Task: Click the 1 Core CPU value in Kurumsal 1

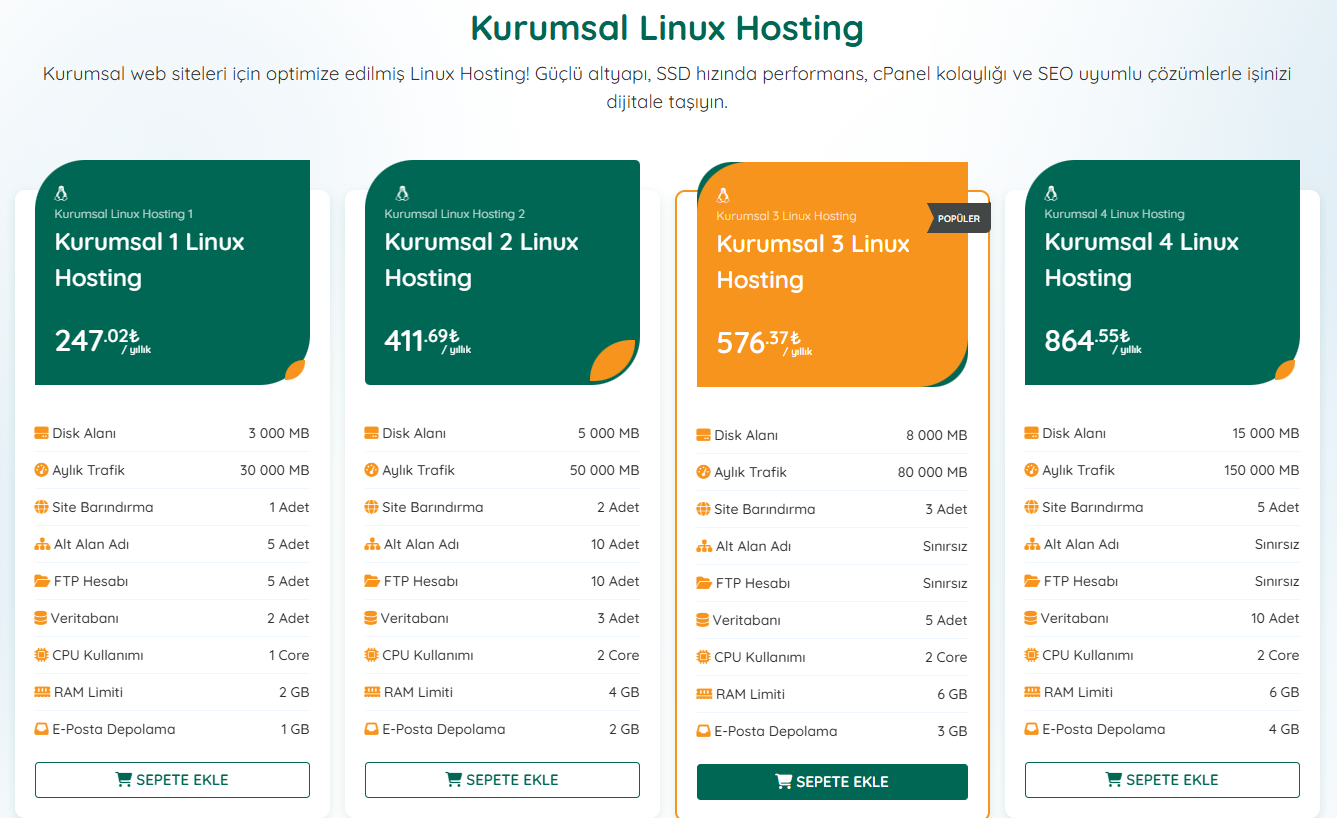Action: [289, 655]
